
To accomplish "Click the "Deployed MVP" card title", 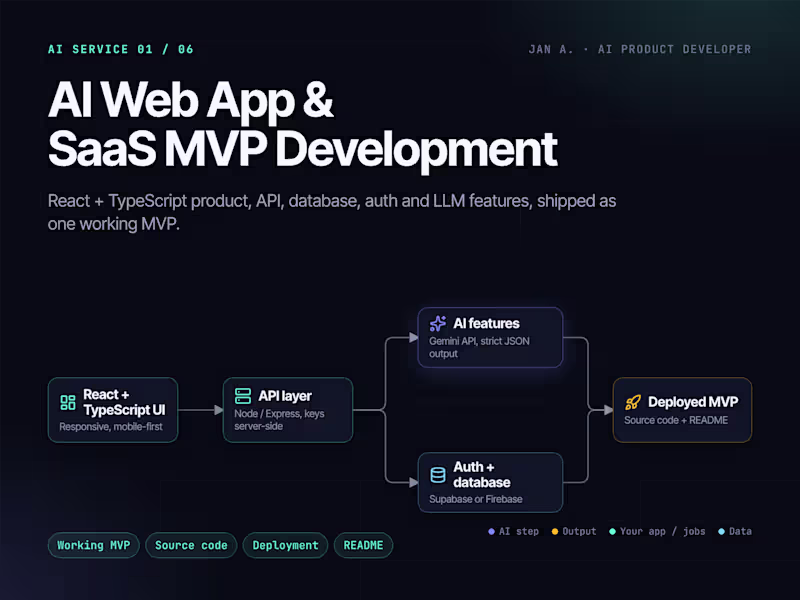I will [x=693, y=402].
